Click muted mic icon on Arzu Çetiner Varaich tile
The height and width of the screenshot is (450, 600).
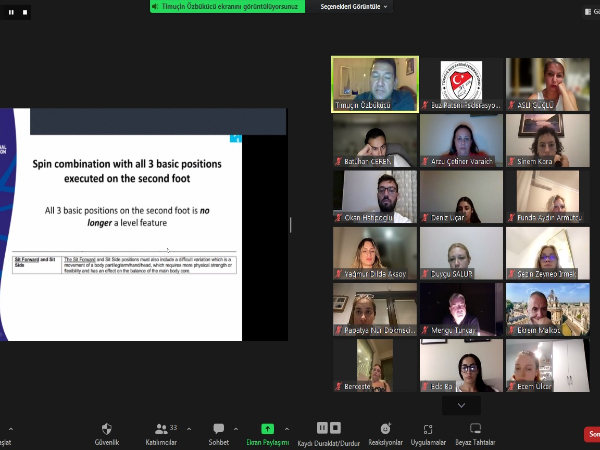pyautogui.click(x=425, y=161)
